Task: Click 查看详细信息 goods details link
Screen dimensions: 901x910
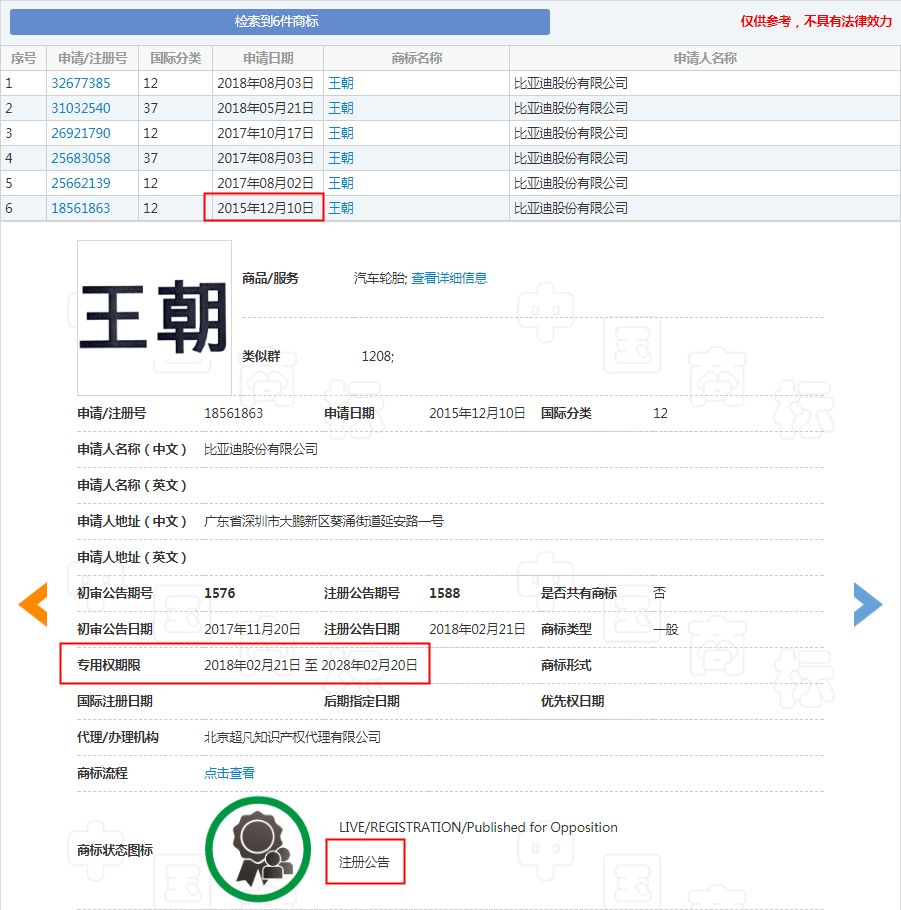Action: 449,278
